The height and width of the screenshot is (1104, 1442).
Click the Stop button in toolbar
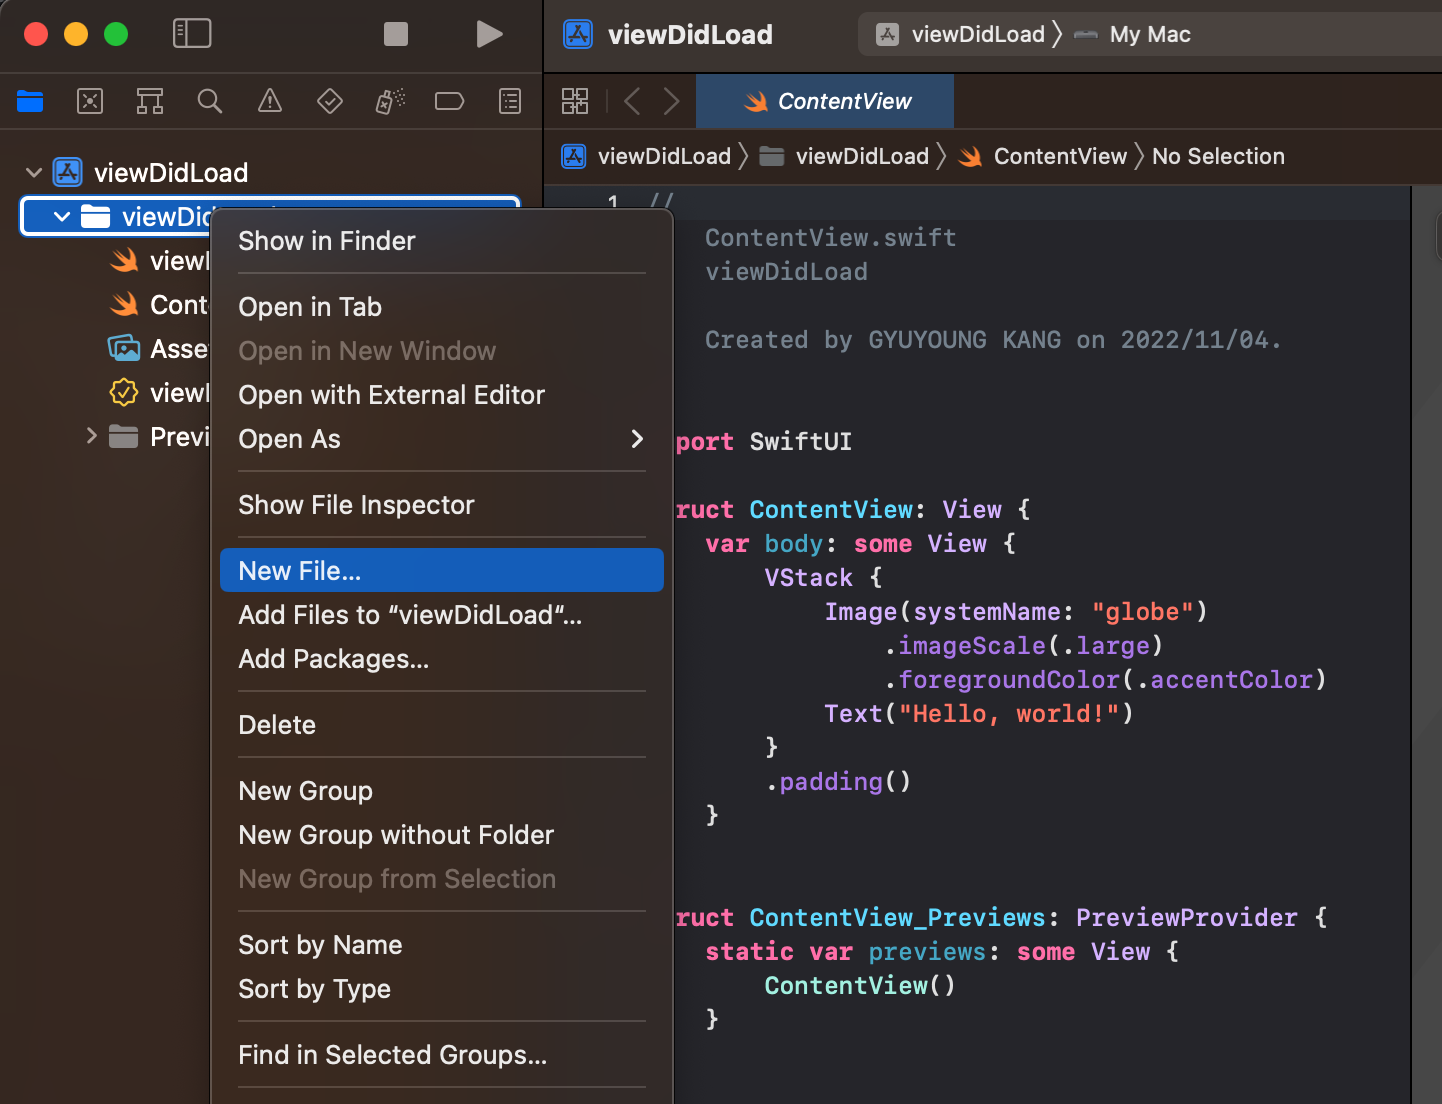pyautogui.click(x=396, y=34)
